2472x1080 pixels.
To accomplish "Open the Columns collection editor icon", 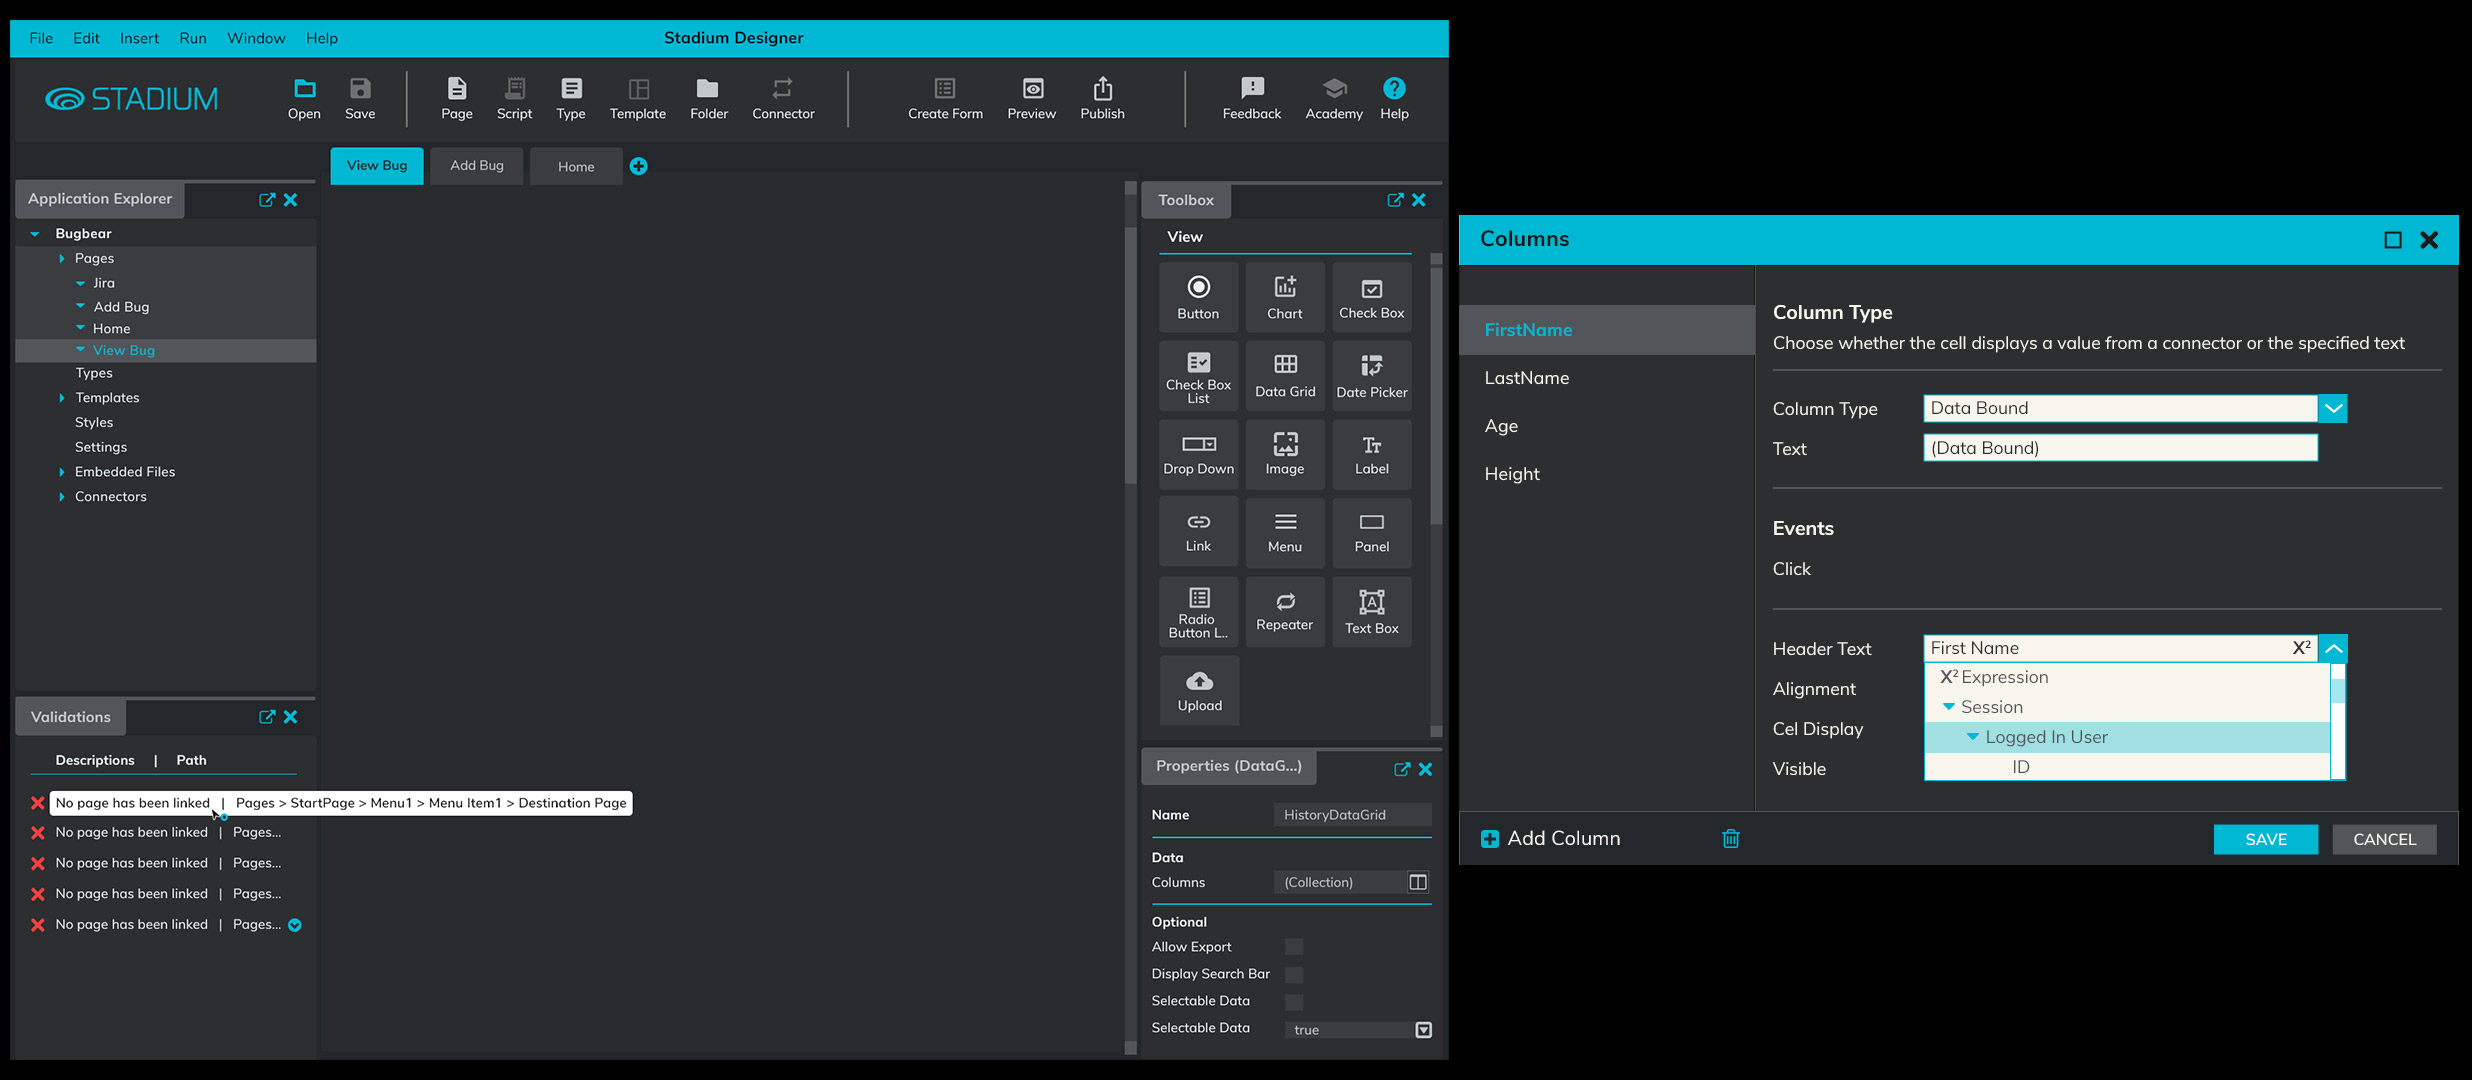I will pyautogui.click(x=1418, y=882).
